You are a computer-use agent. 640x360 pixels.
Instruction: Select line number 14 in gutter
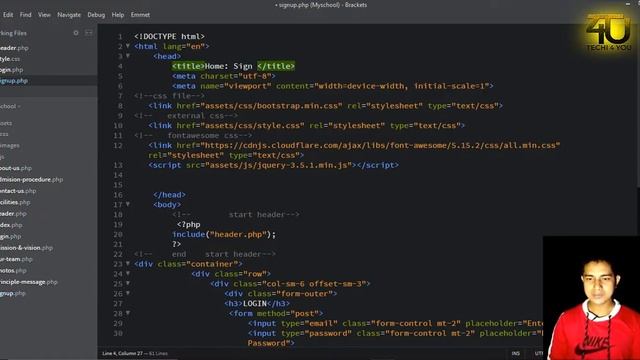click(x=118, y=175)
